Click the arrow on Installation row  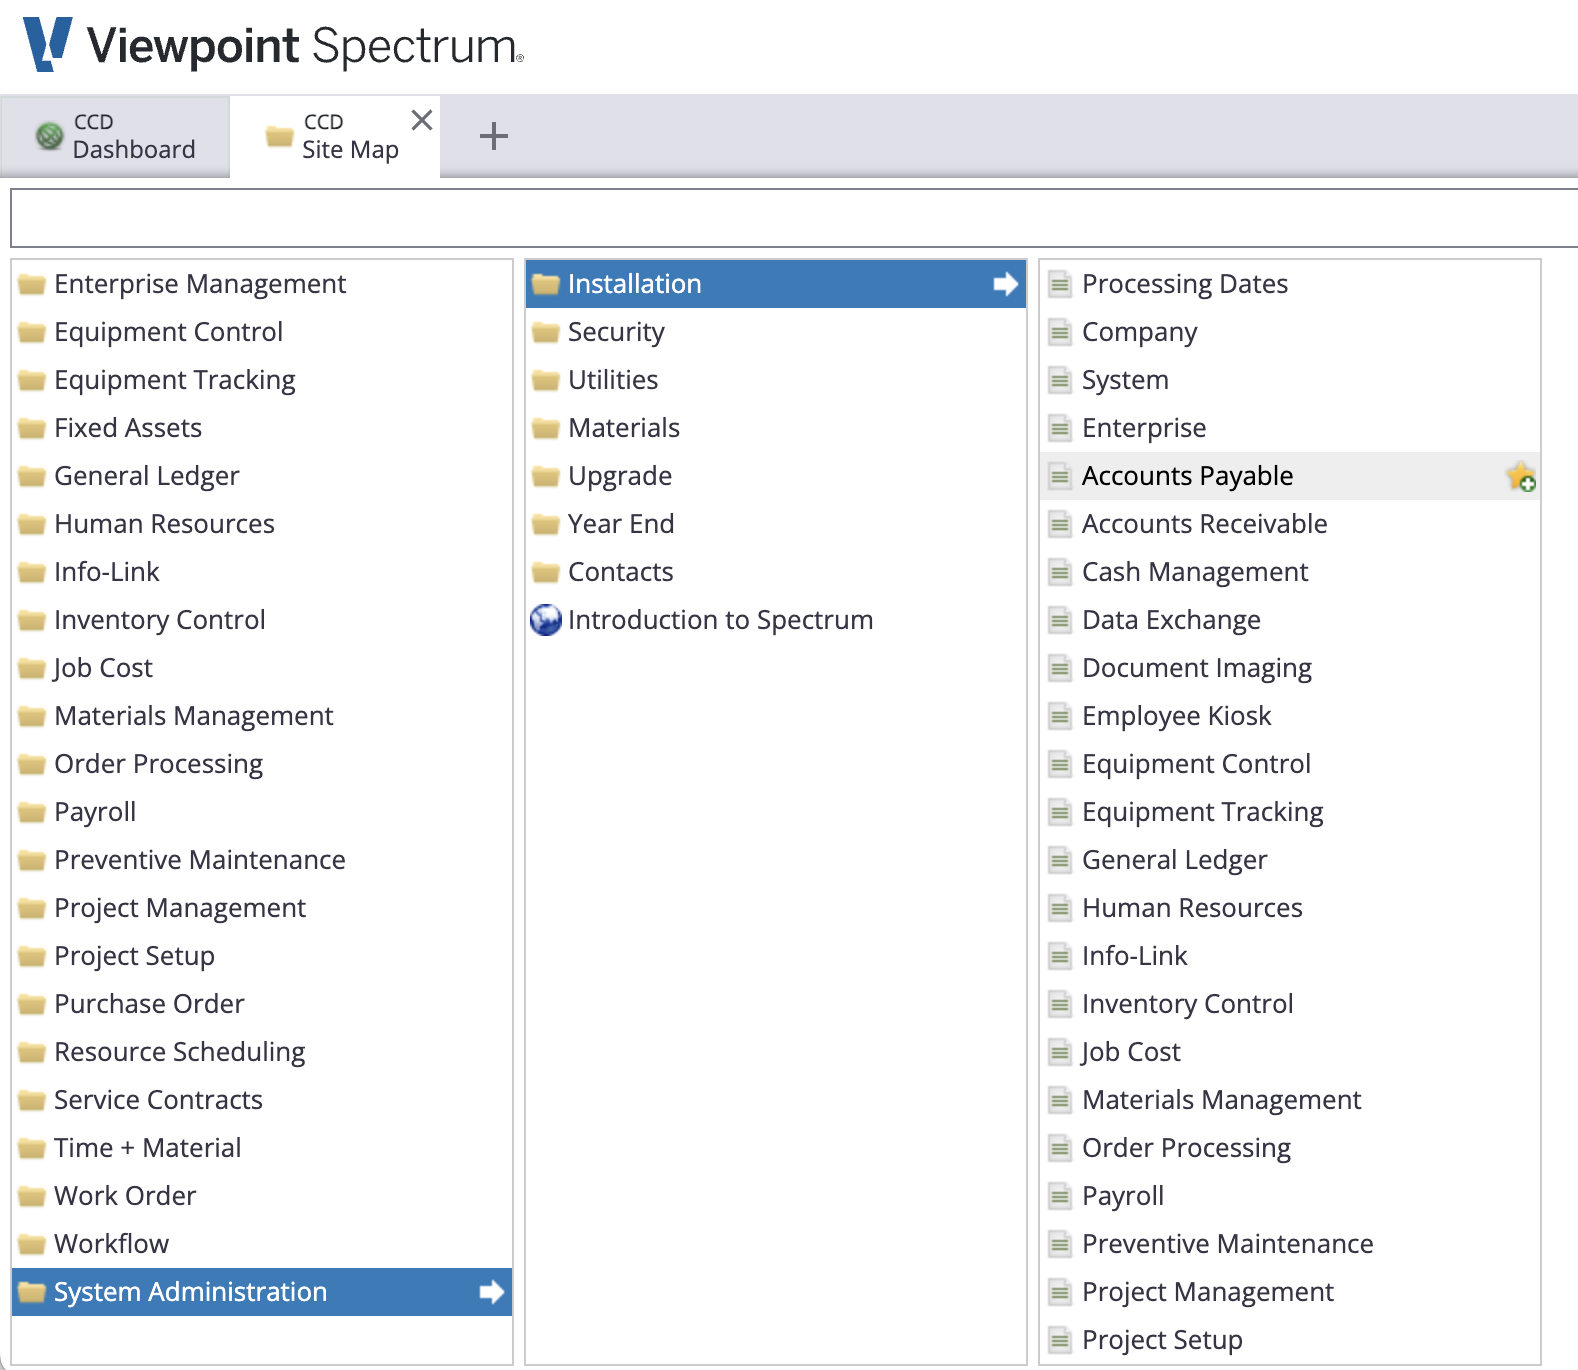[x=1005, y=284]
